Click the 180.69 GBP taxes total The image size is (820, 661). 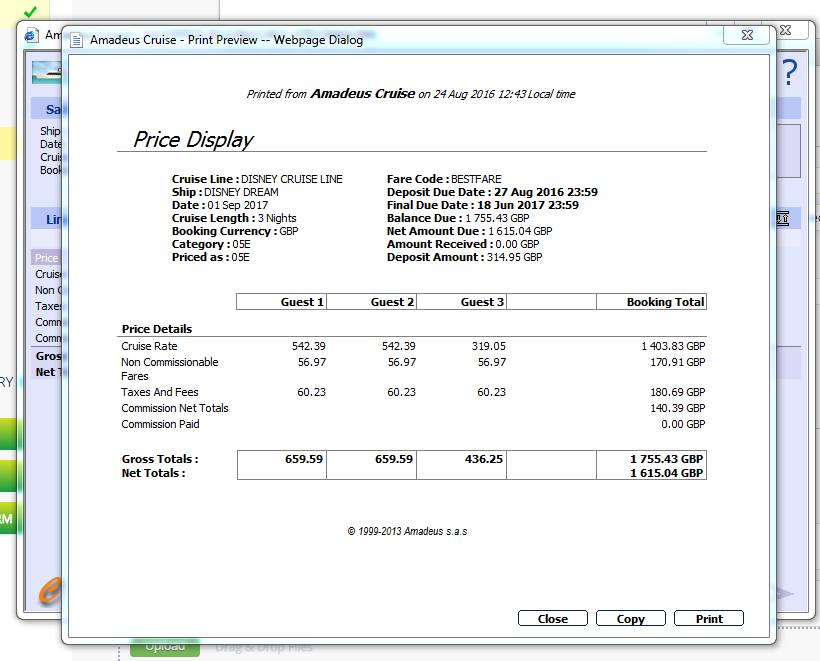tap(677, 392)
